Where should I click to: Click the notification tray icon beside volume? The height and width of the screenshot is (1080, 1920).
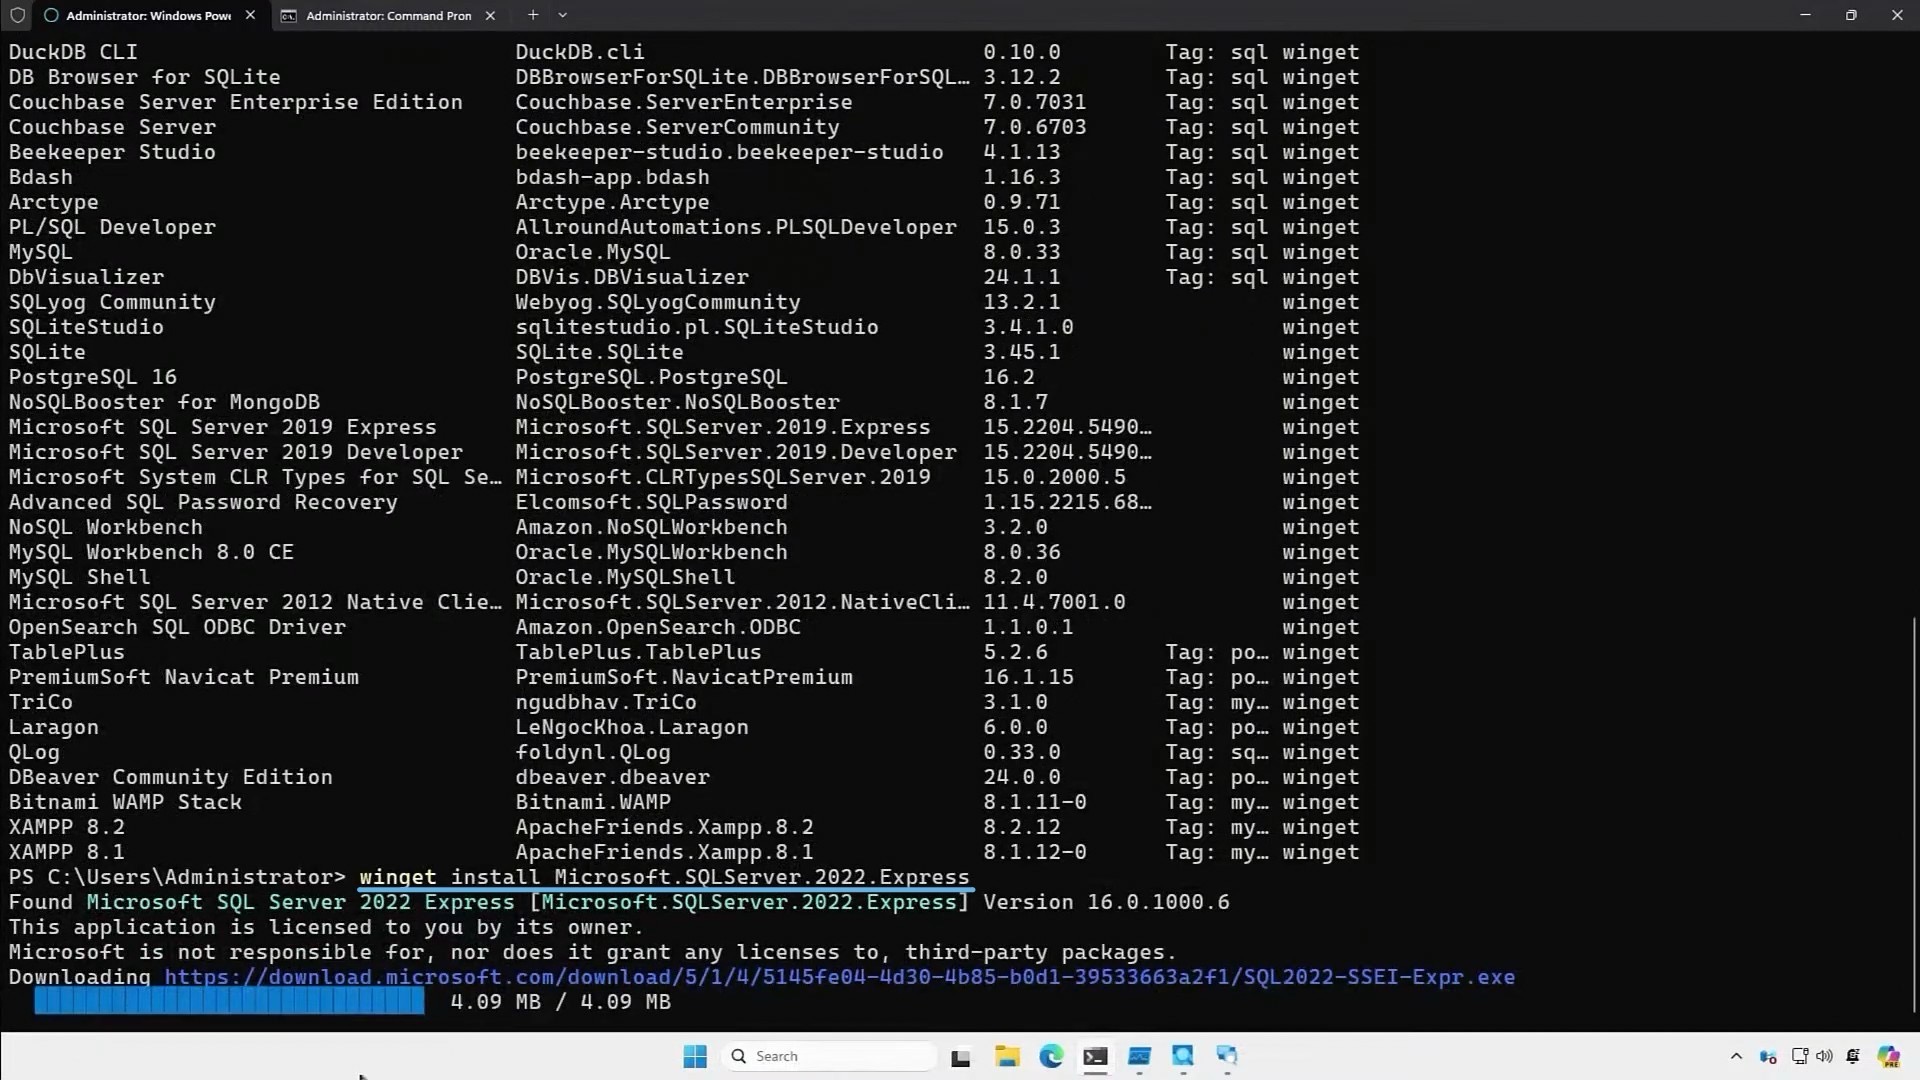point(1853,1056)
